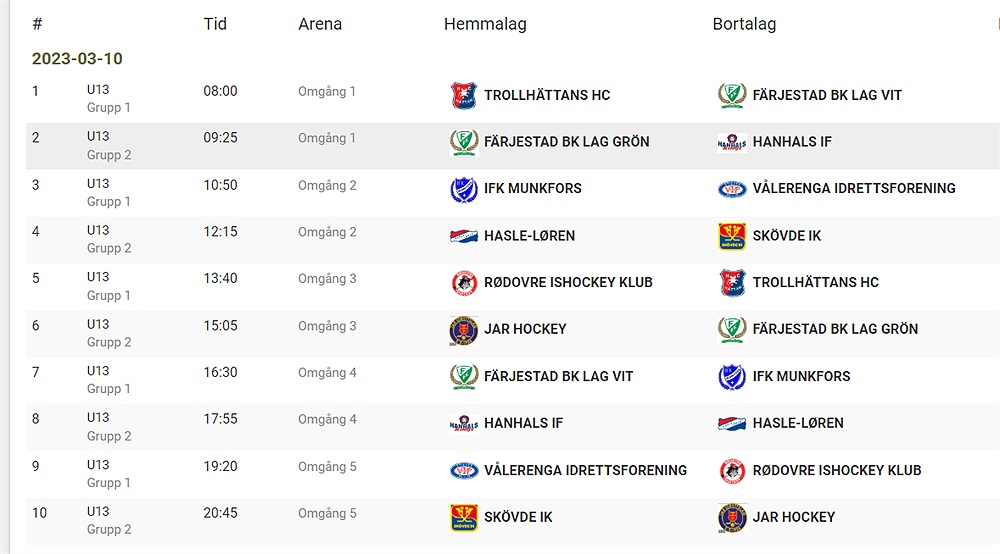Image resolution: width=1000 pixels, height=554 pixels.
Task: Click IFK Munkfors logo in match 3
Action: pyautogui.click(x=464, y=189)
